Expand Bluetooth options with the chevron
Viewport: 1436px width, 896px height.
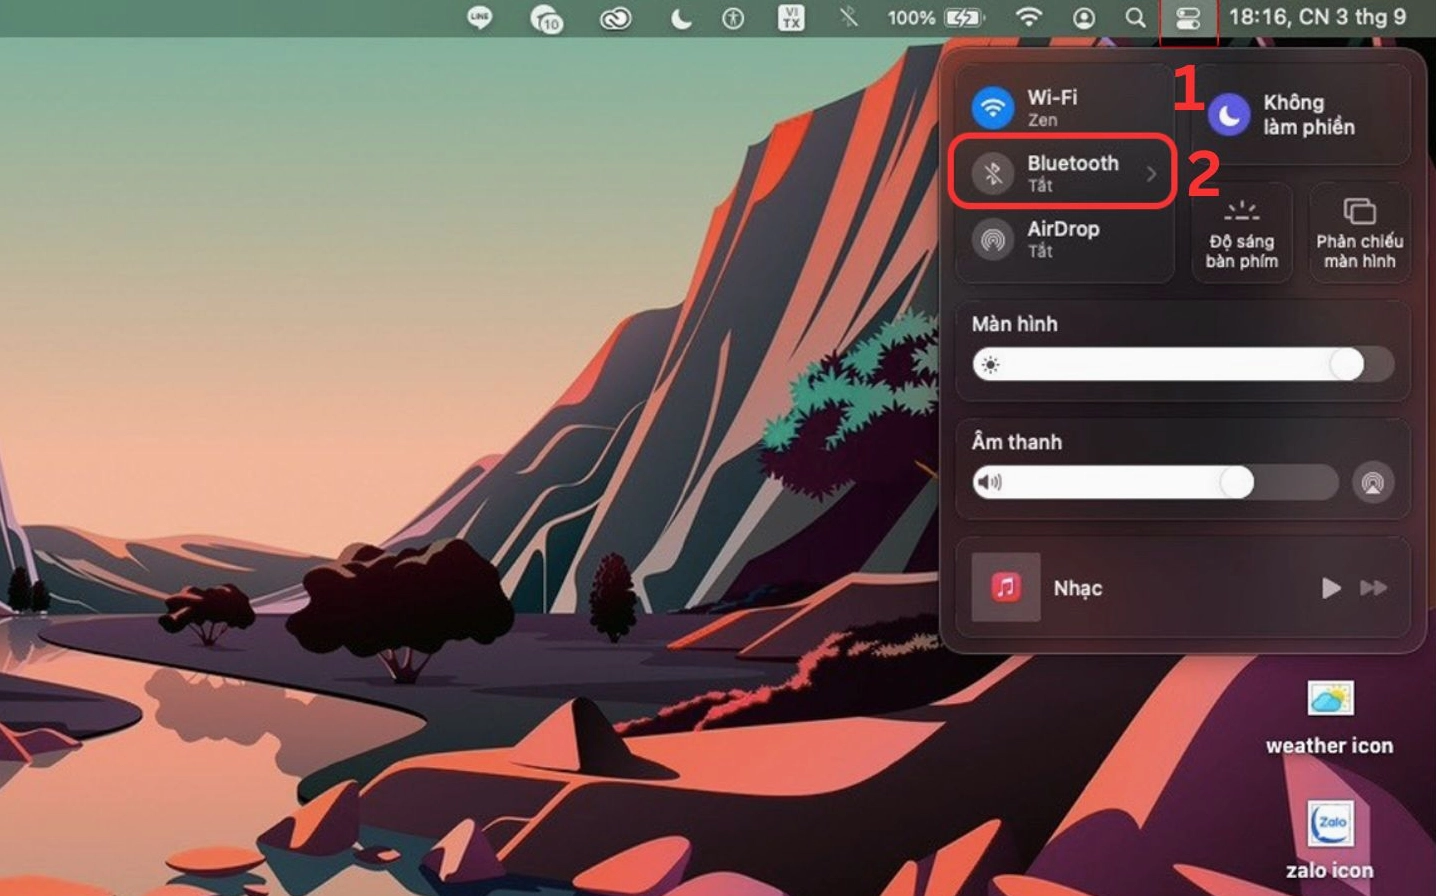(1151, 173)
